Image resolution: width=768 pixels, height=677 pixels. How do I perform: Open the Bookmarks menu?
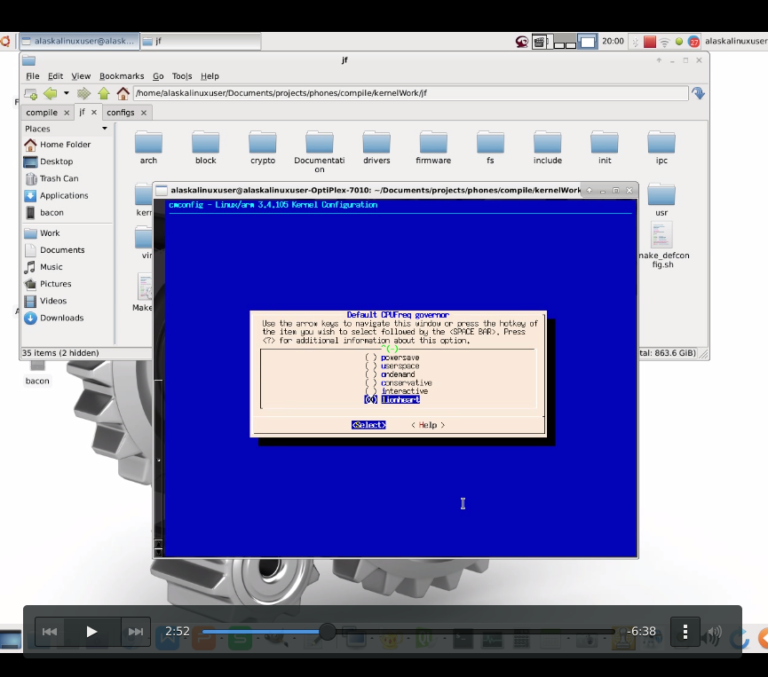pos(121,76)
